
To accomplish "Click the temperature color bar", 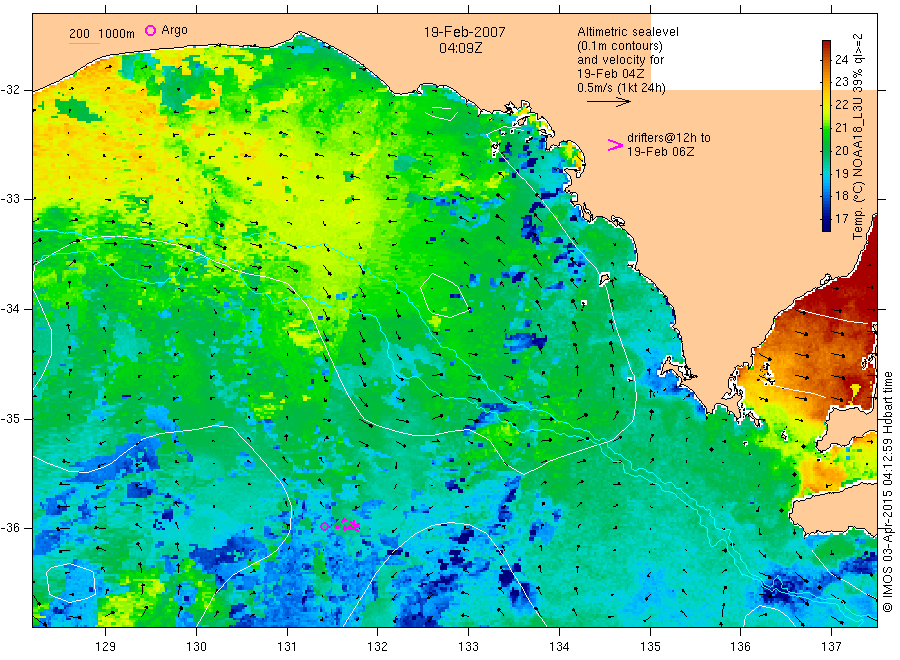I will click(x=826, y=135).
